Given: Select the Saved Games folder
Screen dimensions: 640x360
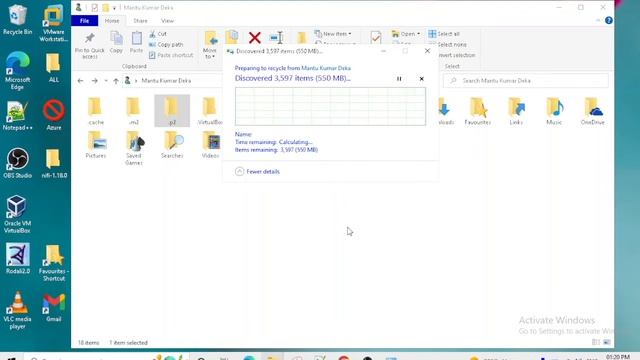Looking at the screenshot, I should (x=134, y=148).
